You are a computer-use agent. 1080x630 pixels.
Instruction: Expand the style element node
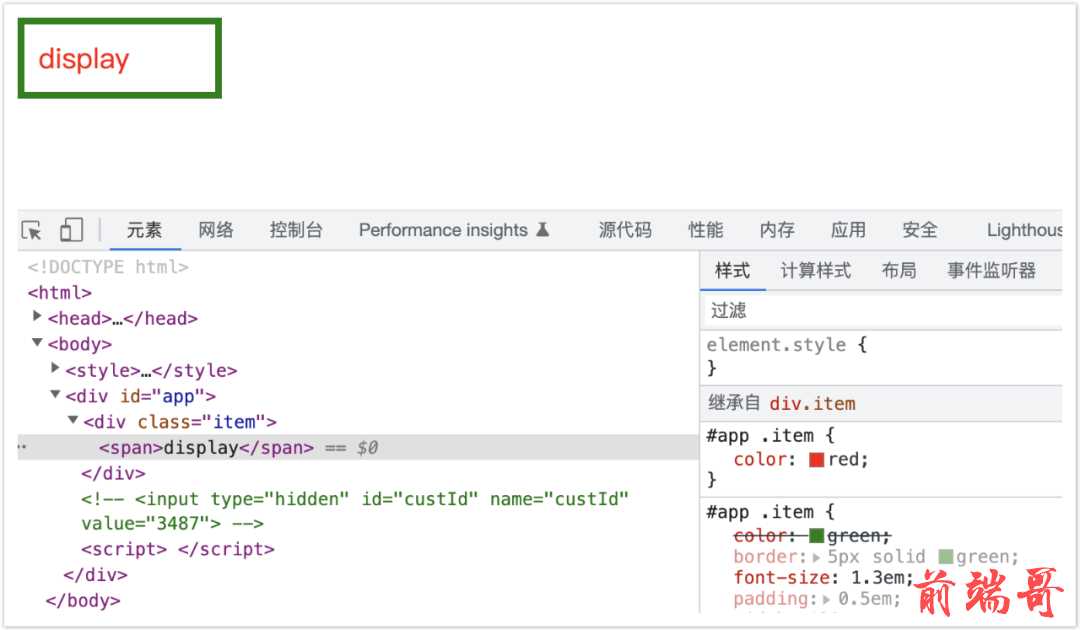coord(55,368)
